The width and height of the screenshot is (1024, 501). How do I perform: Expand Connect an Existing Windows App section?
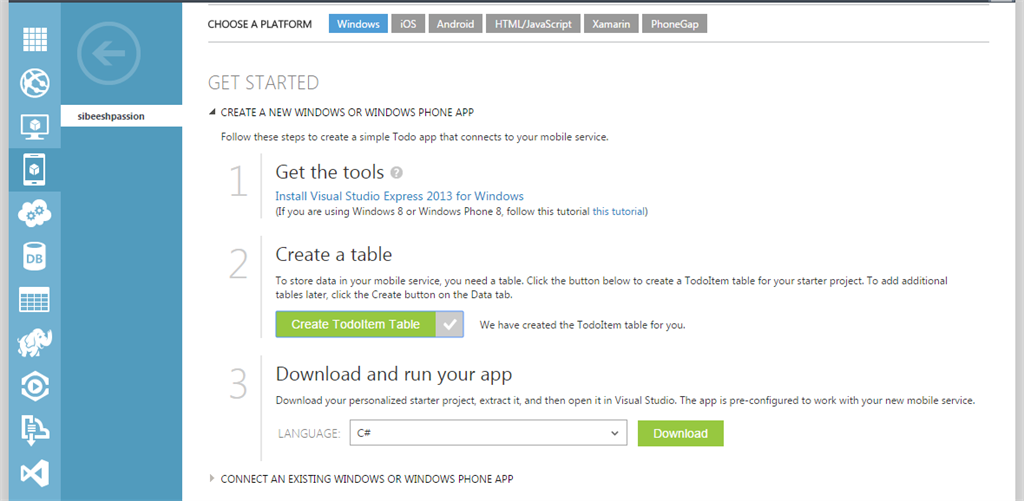212,479
